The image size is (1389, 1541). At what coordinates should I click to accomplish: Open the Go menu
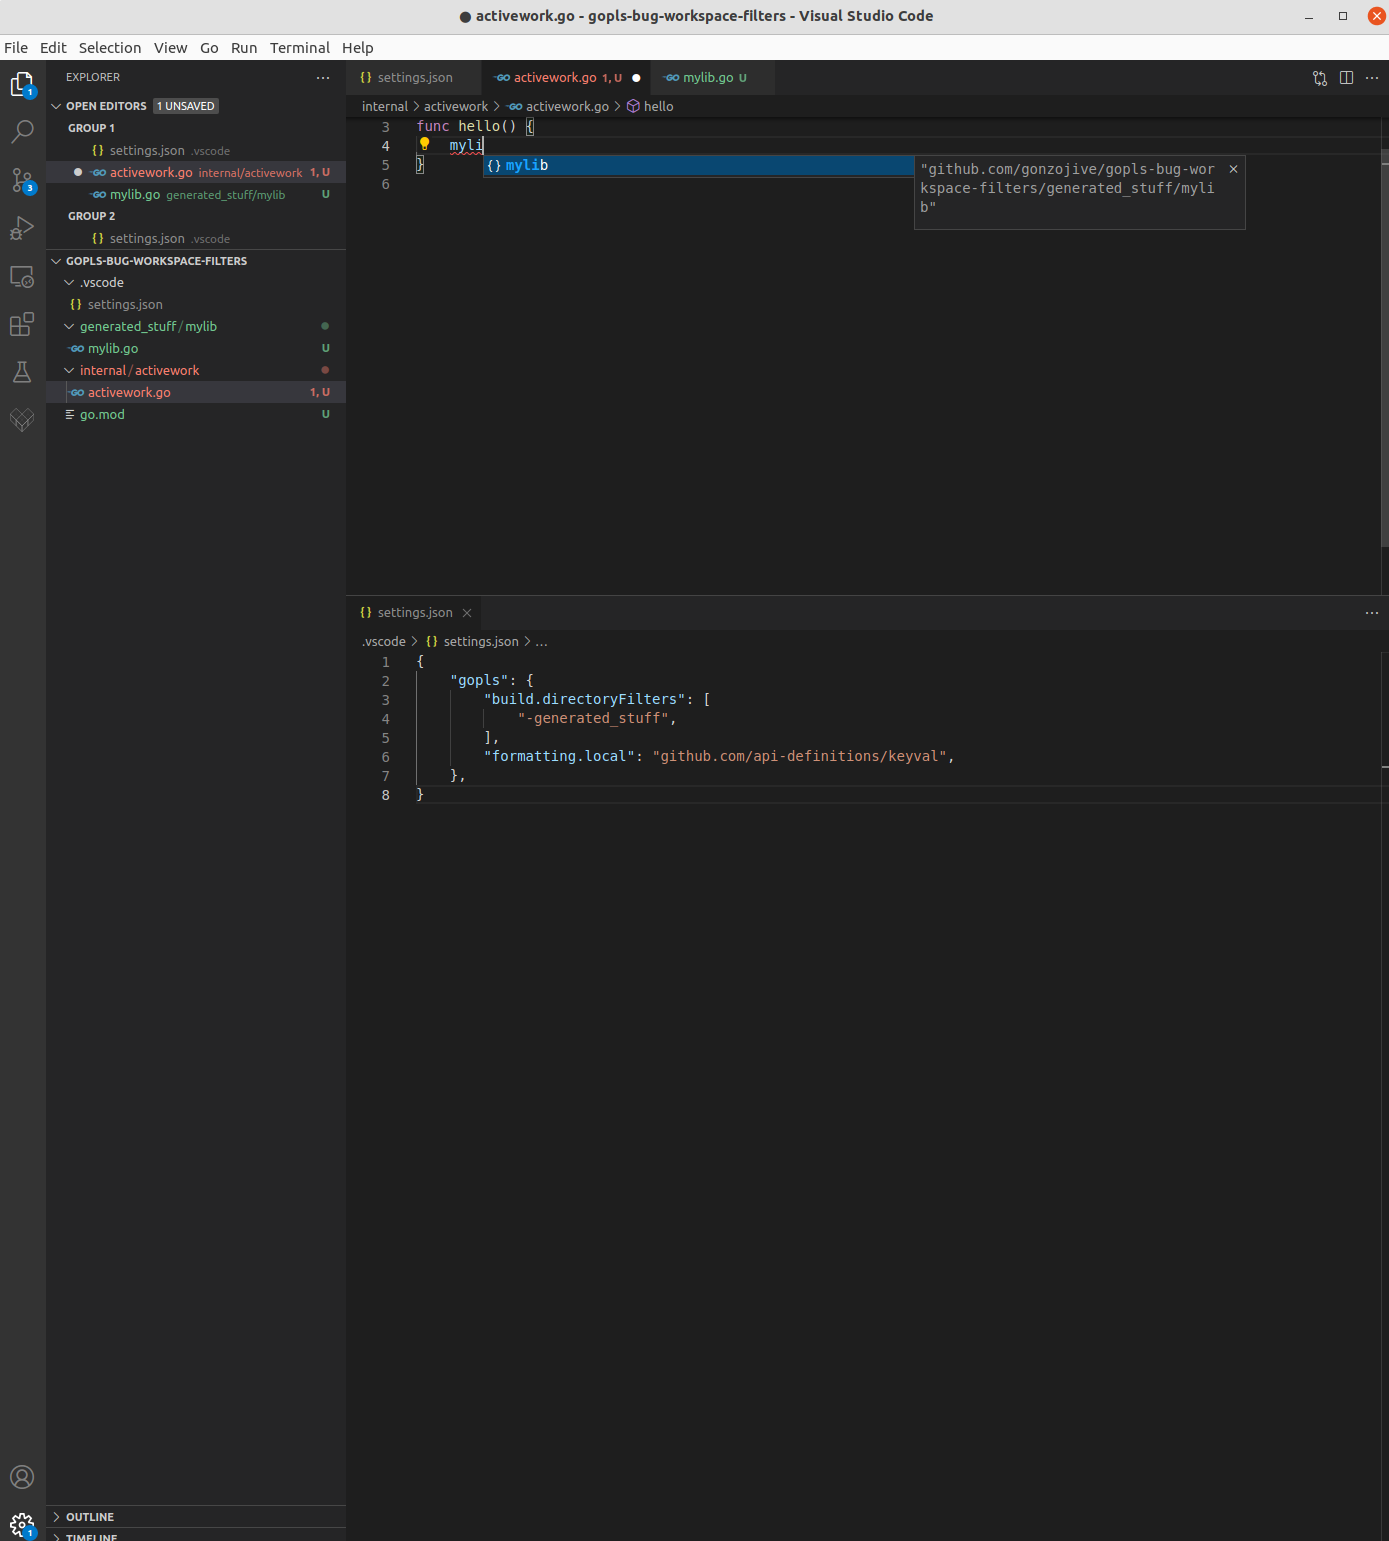[209, 47]
